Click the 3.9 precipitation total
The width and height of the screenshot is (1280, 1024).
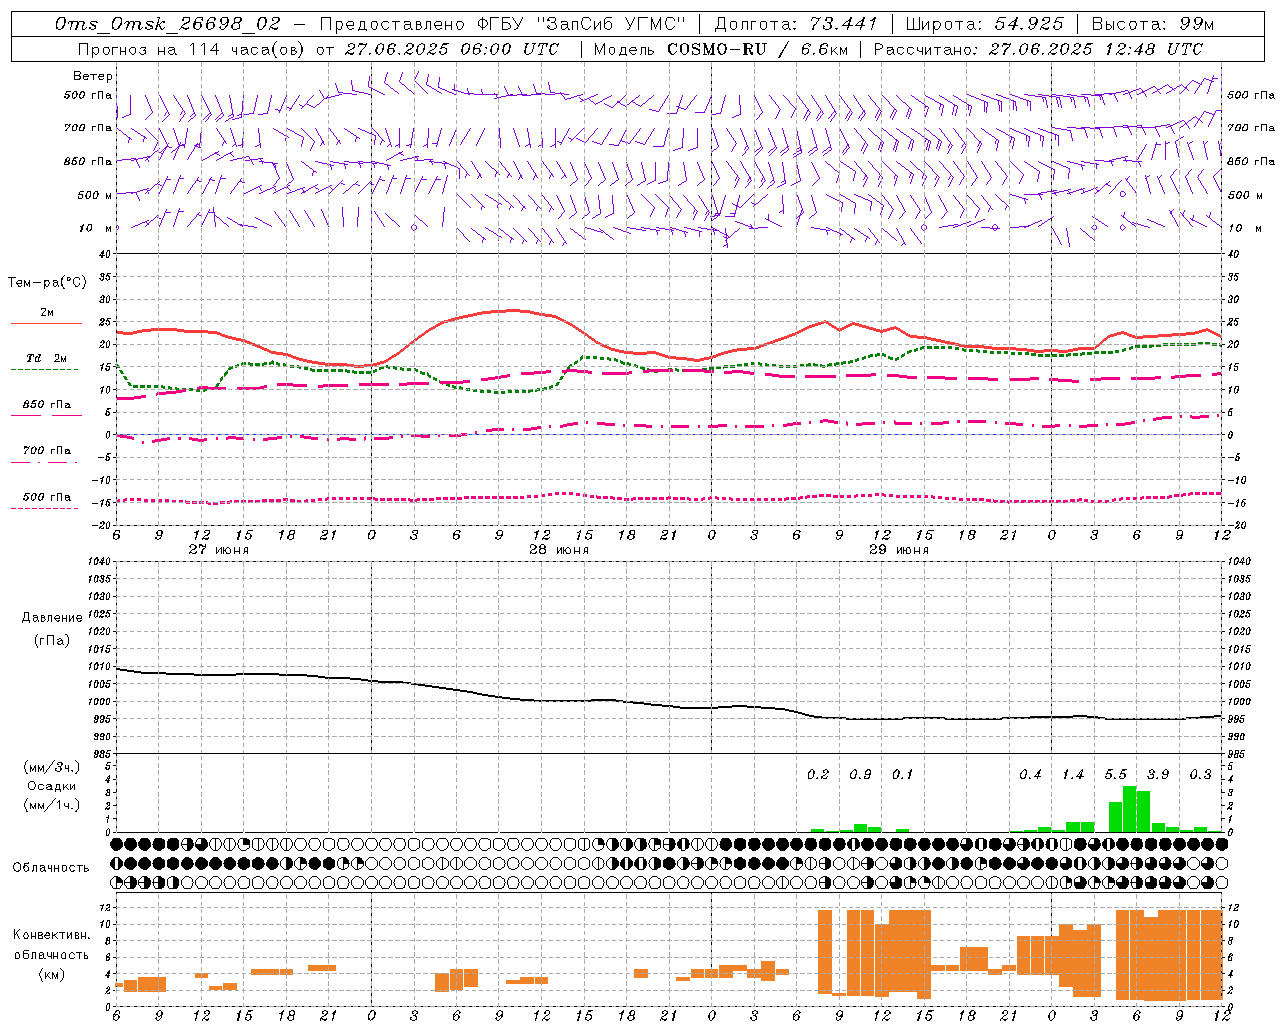1158,774
